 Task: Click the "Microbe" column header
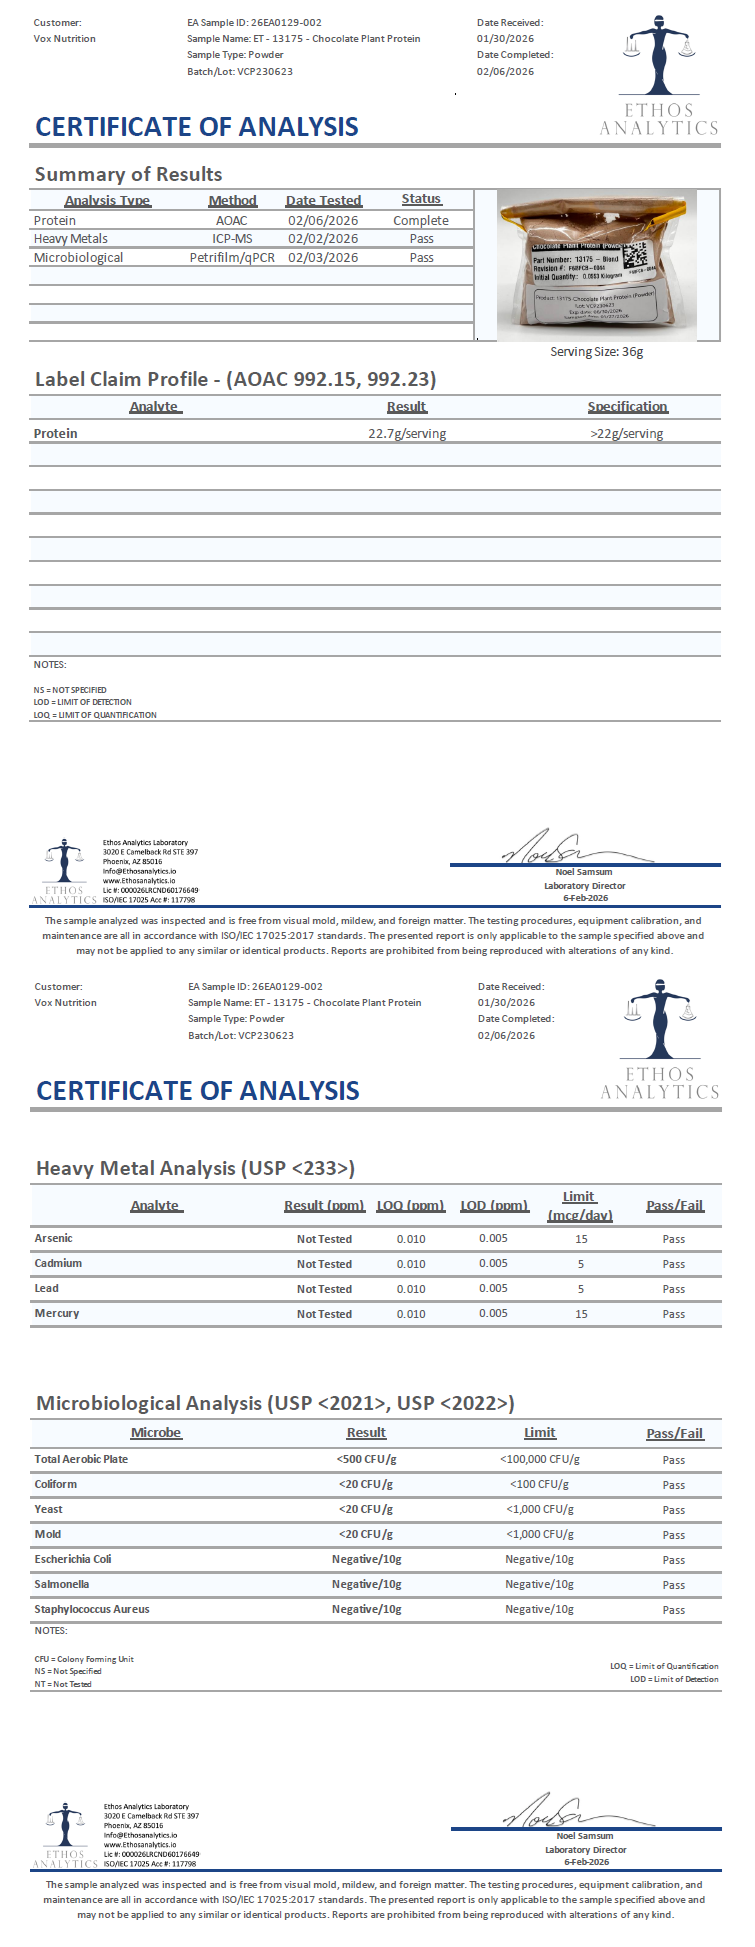click(156, 1433)
